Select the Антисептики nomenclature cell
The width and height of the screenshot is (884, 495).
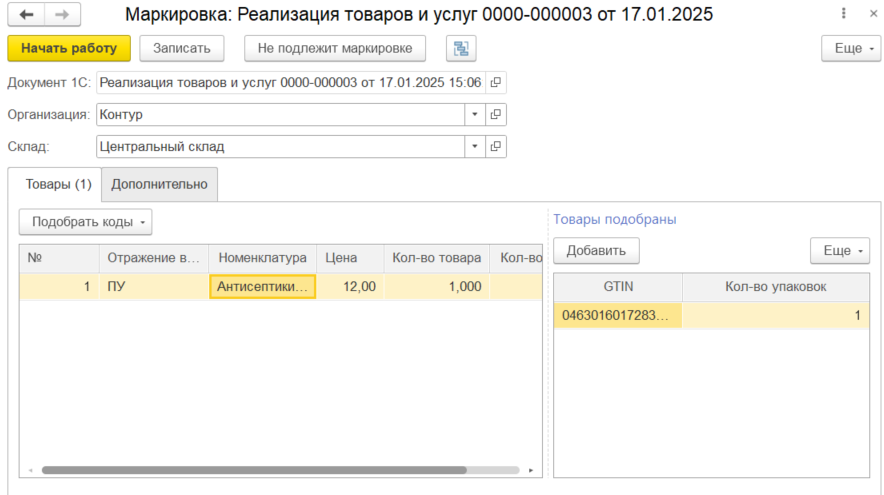tap(262, 286)
